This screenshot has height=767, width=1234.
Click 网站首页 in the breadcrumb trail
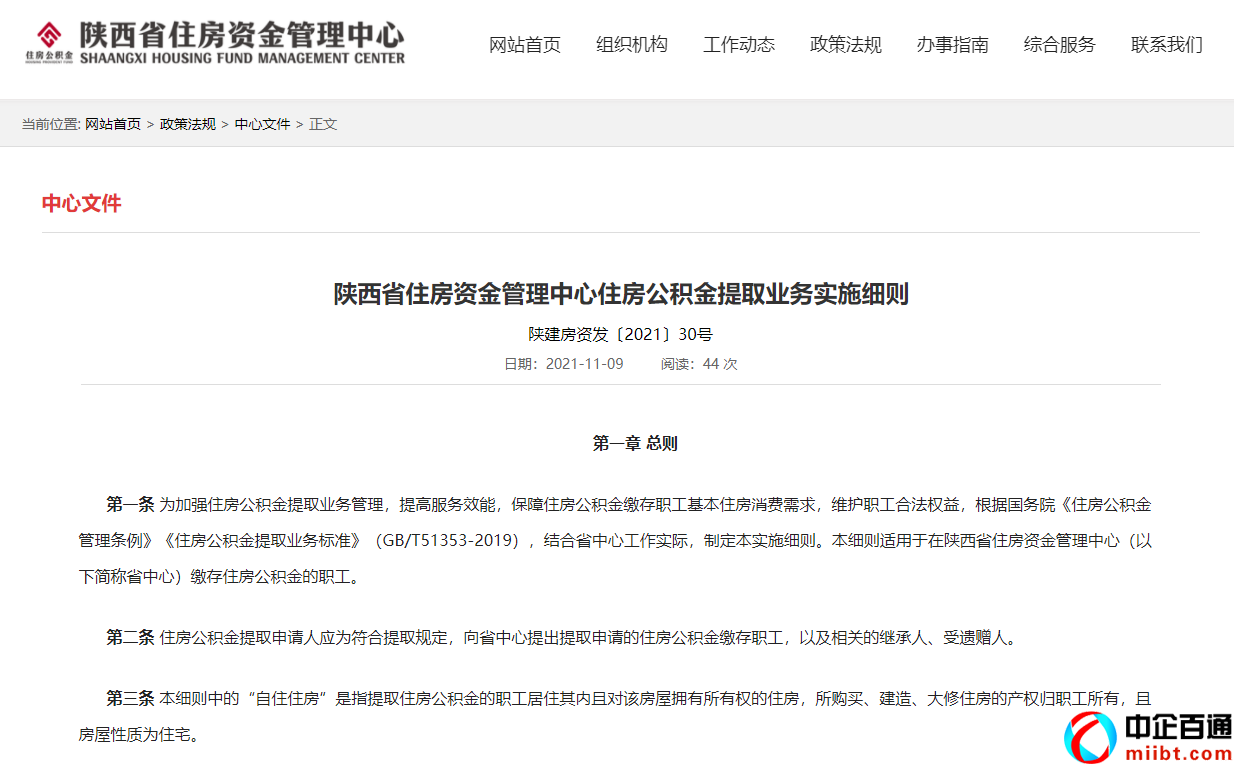pyautogui.click(x=113, y=124)
